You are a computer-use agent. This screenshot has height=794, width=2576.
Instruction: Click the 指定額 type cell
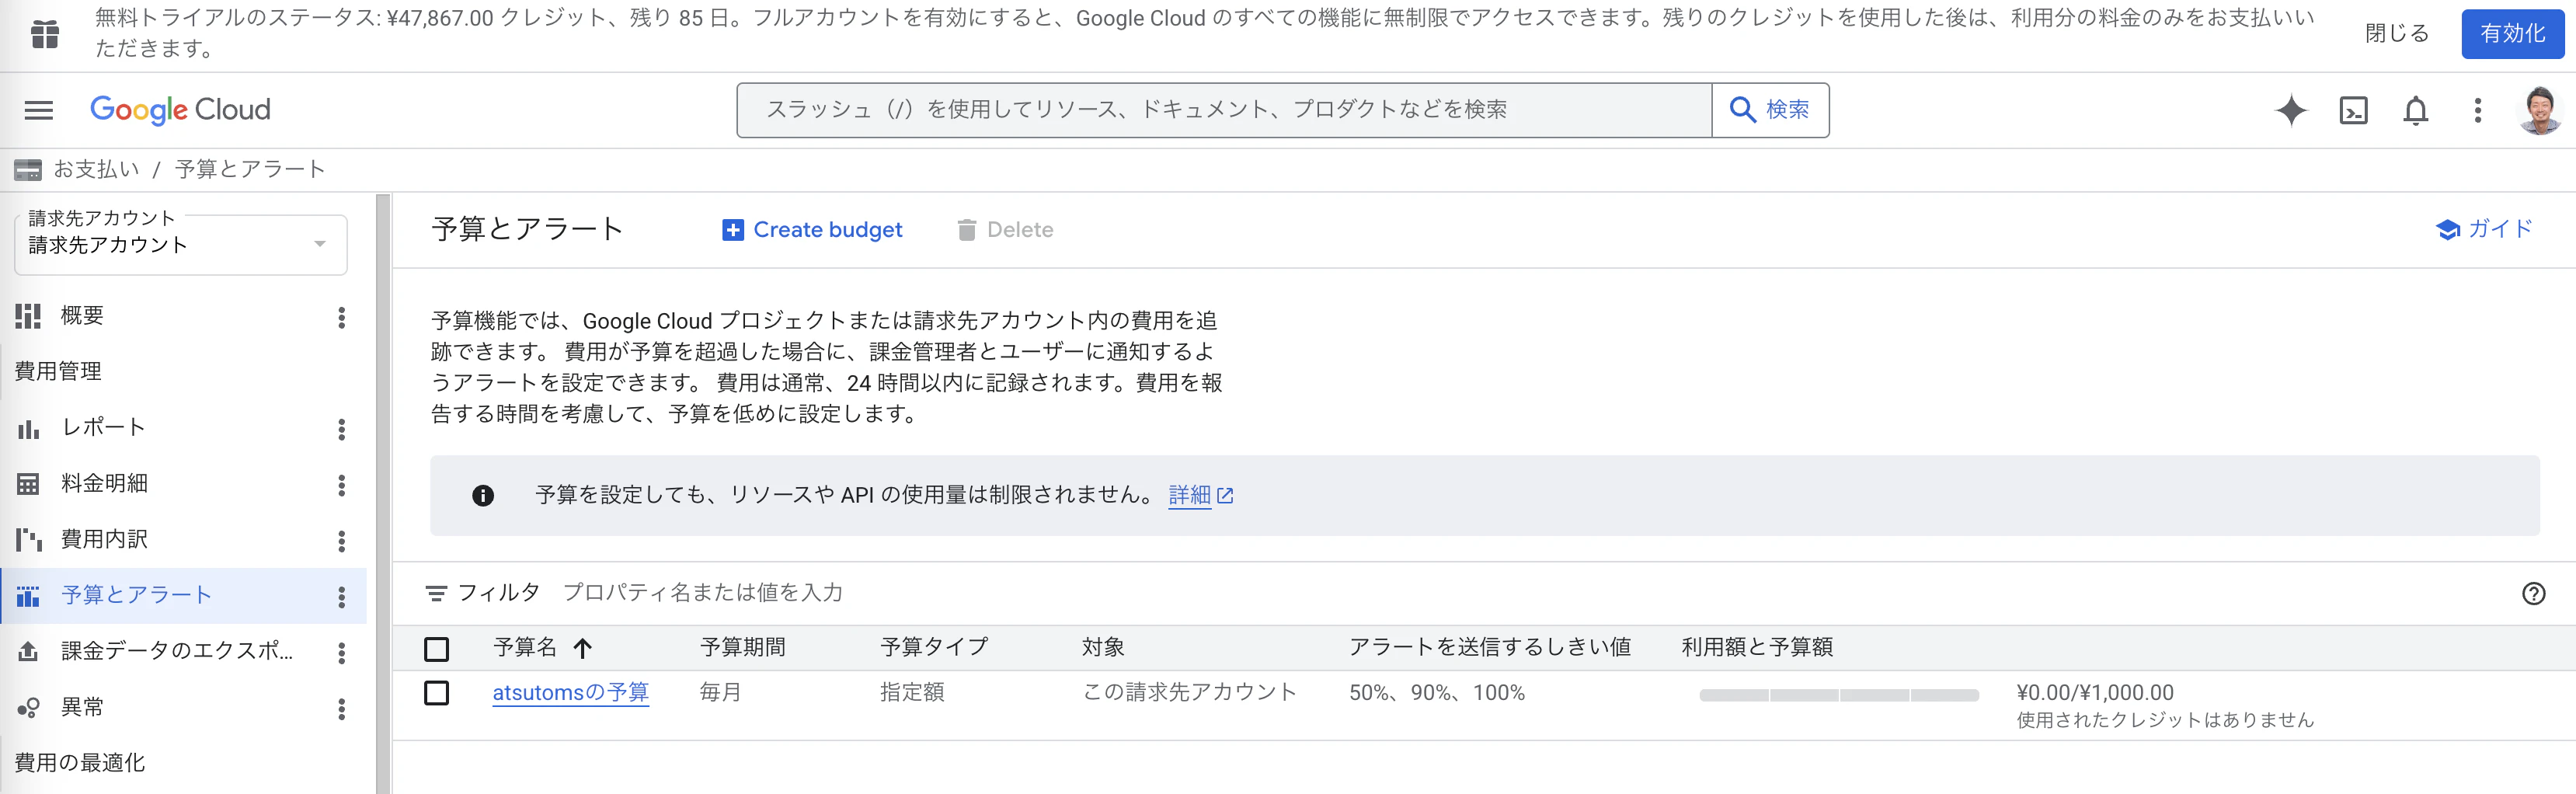point(912,693)
